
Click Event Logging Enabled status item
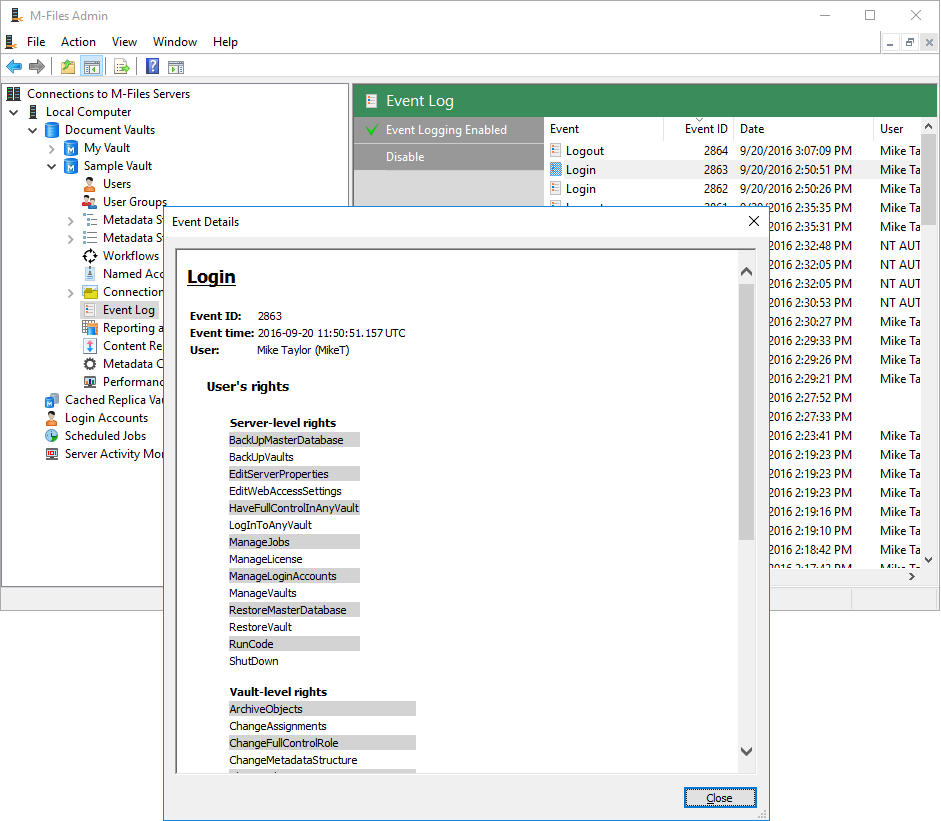point(449,130)
